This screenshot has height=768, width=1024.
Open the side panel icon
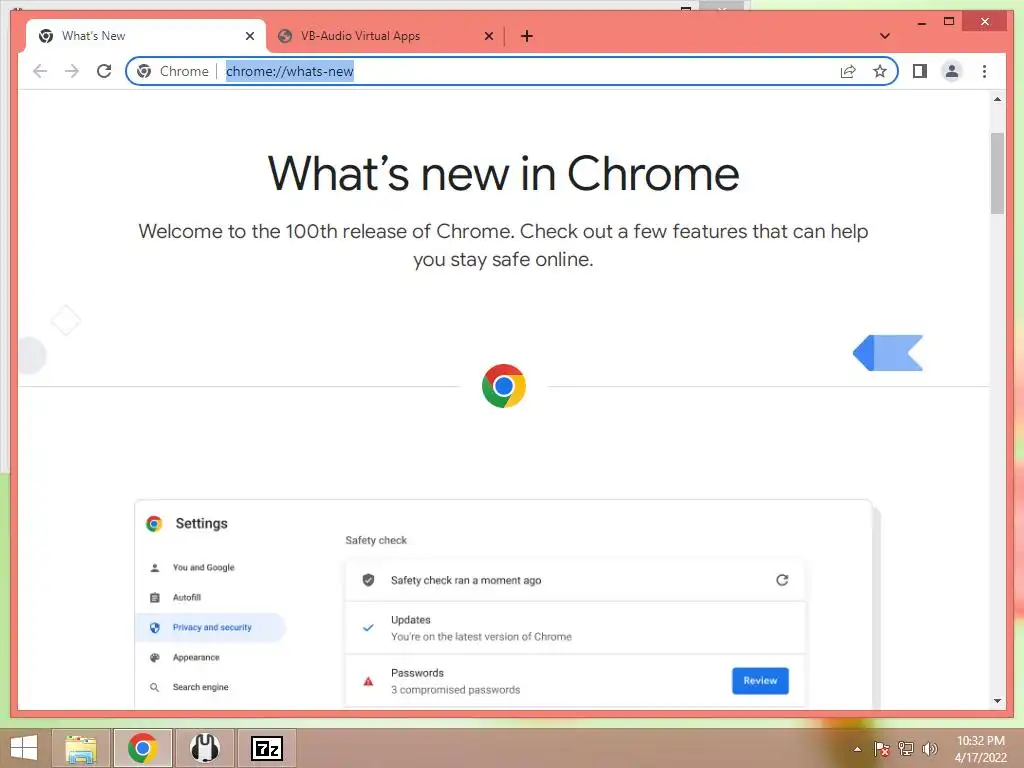click(920, 71)
